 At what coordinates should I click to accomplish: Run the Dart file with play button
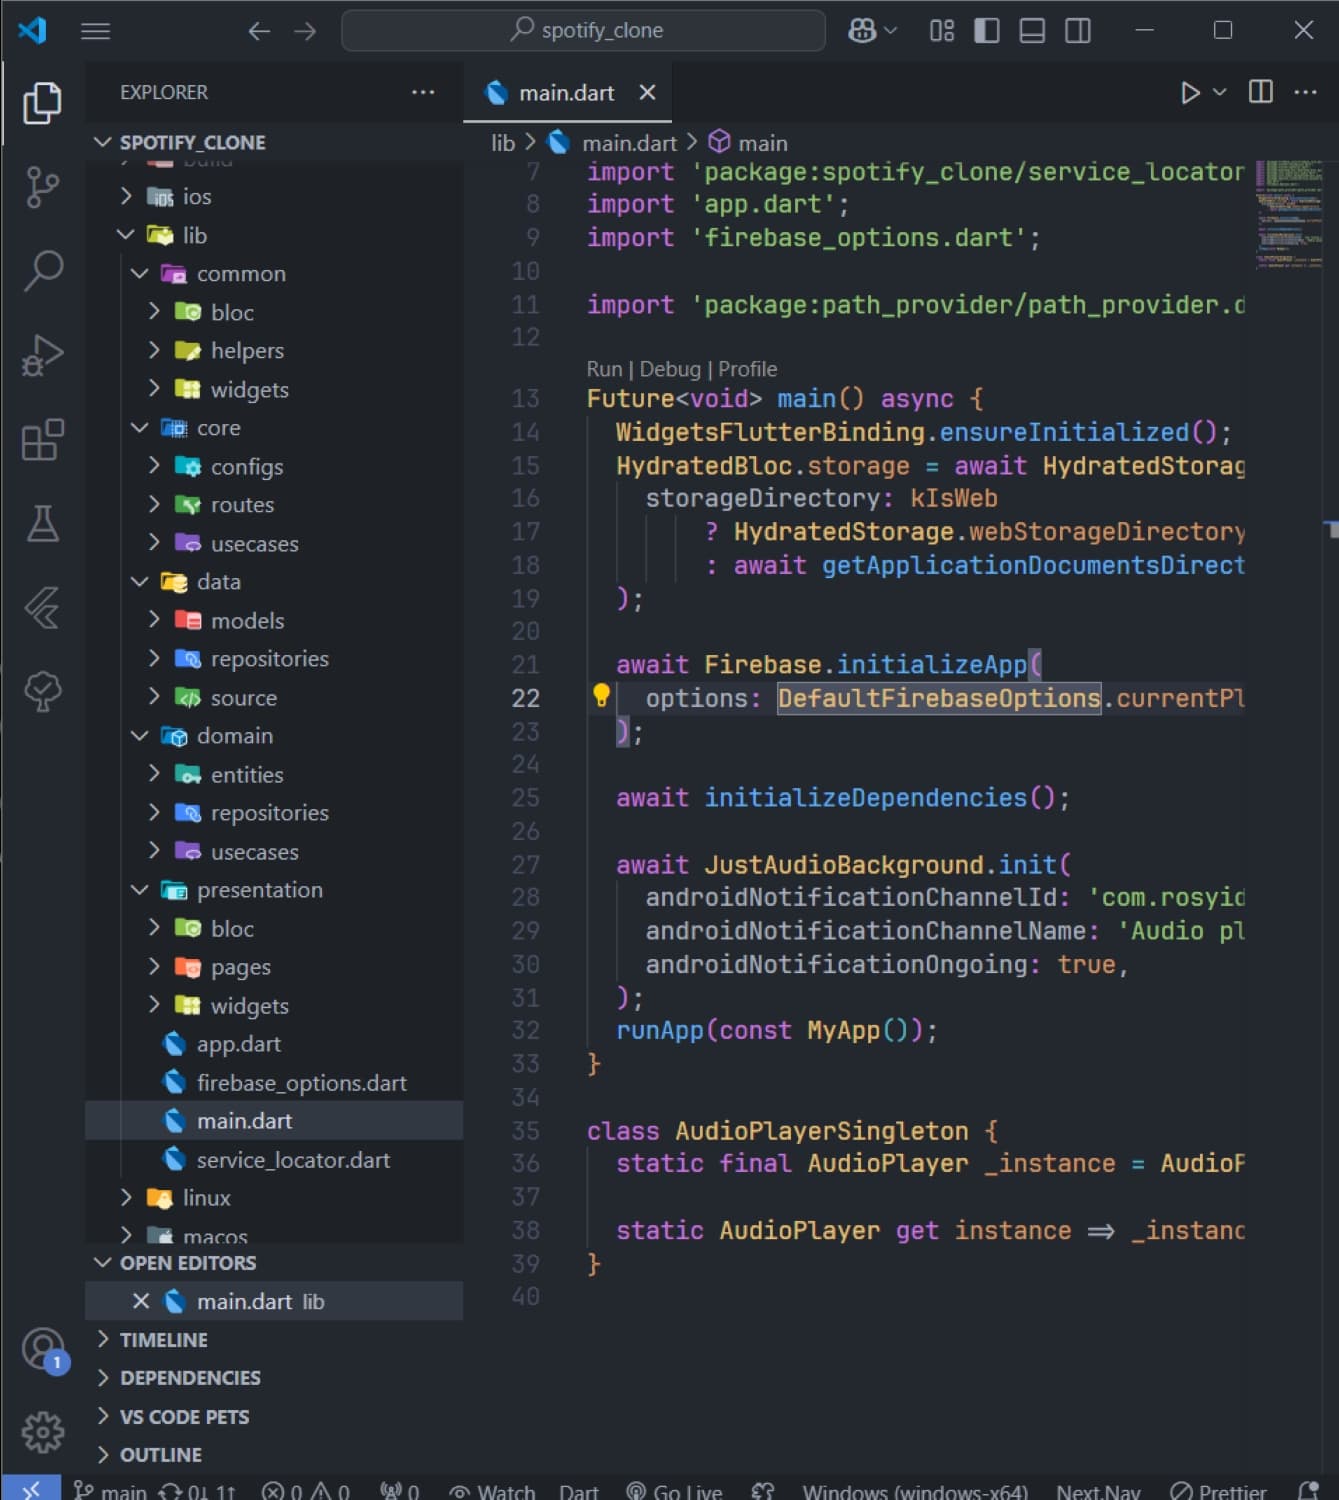point(1189,93)
